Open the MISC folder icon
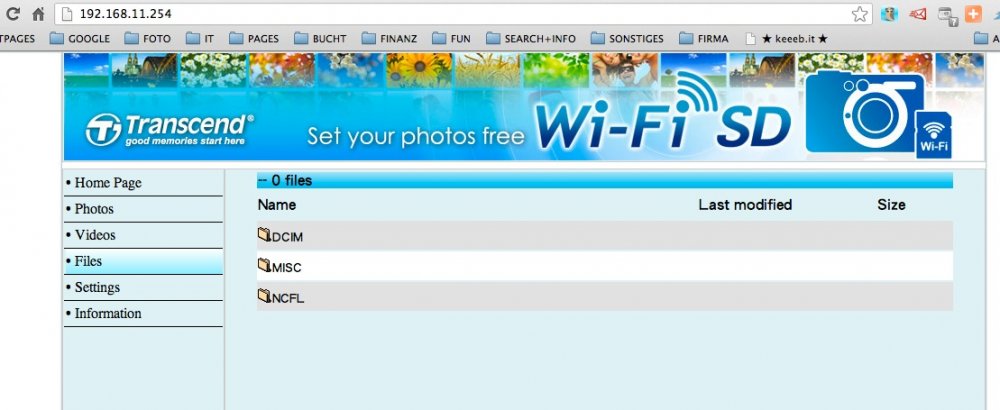 [x=265, y=265]
